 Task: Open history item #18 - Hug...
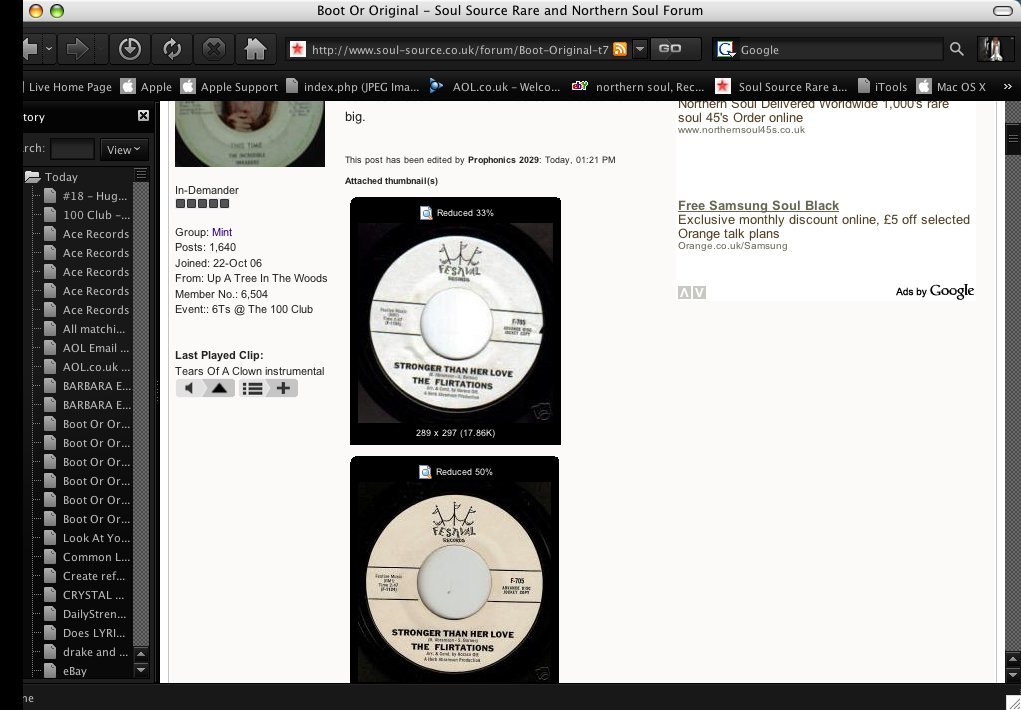(x=87, y=195)
